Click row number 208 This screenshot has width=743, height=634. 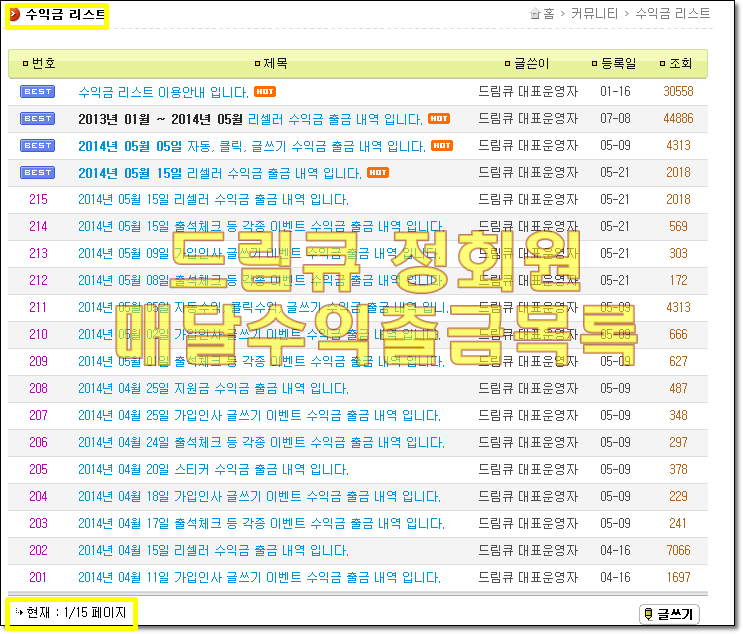coord(38,389)
